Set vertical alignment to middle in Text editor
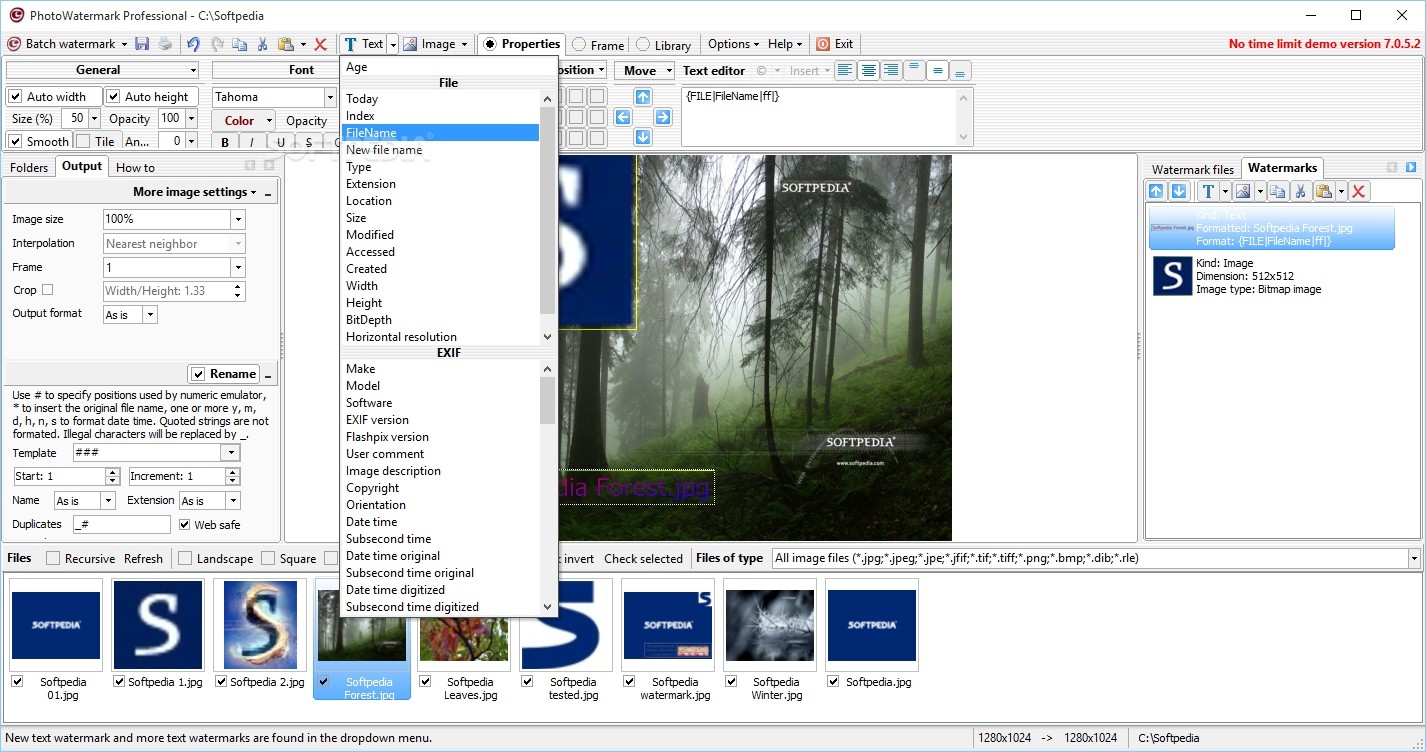The height and width of the screenshot is (752, 1426). (x=937, y=70)
